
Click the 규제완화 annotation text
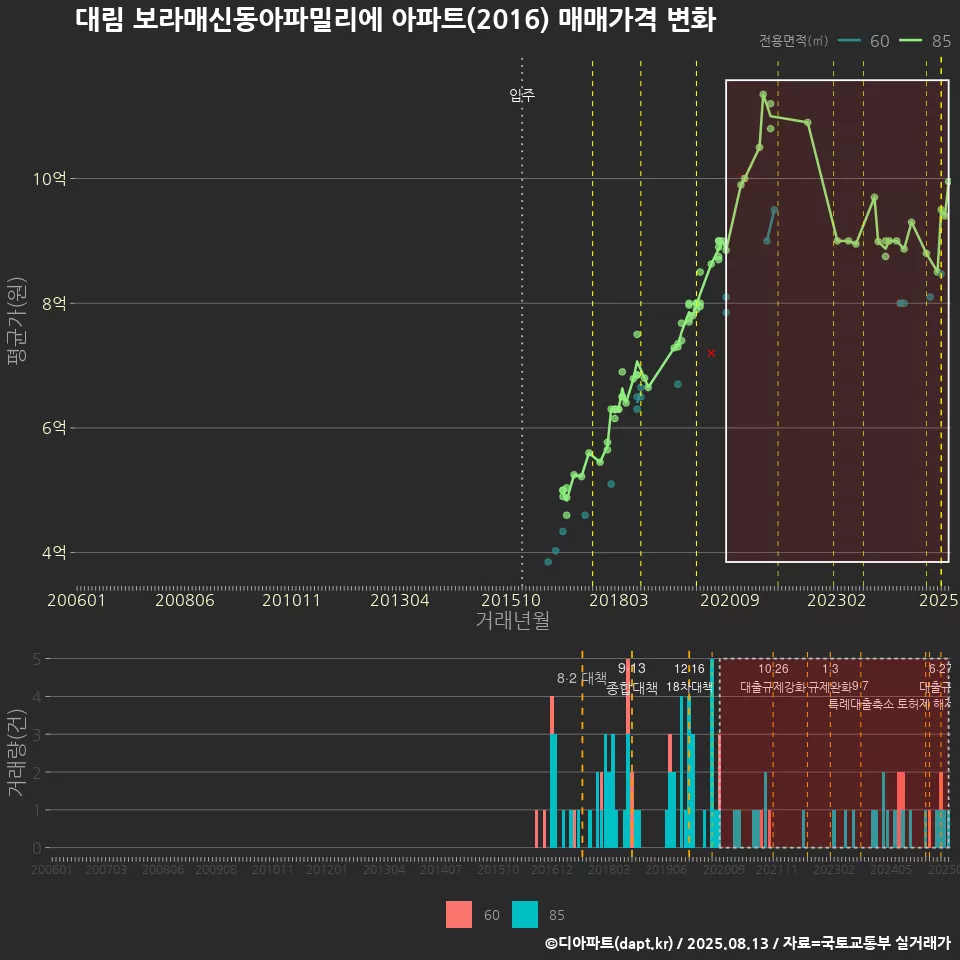(830, 687)
